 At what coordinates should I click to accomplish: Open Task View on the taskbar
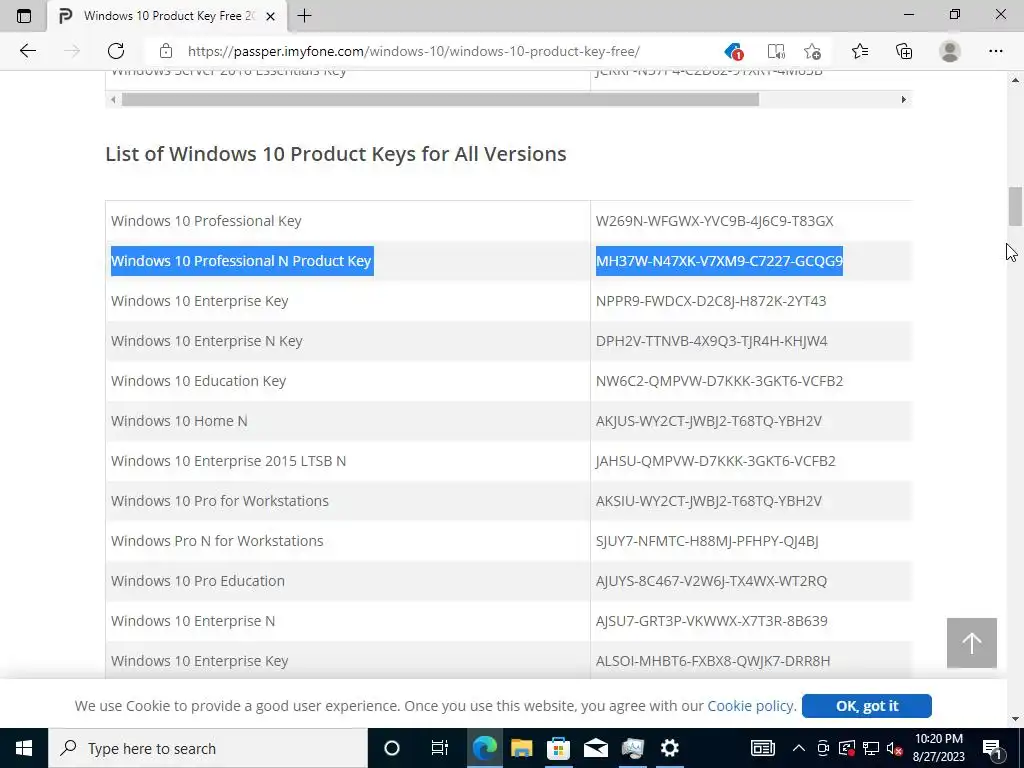[440, 748]
